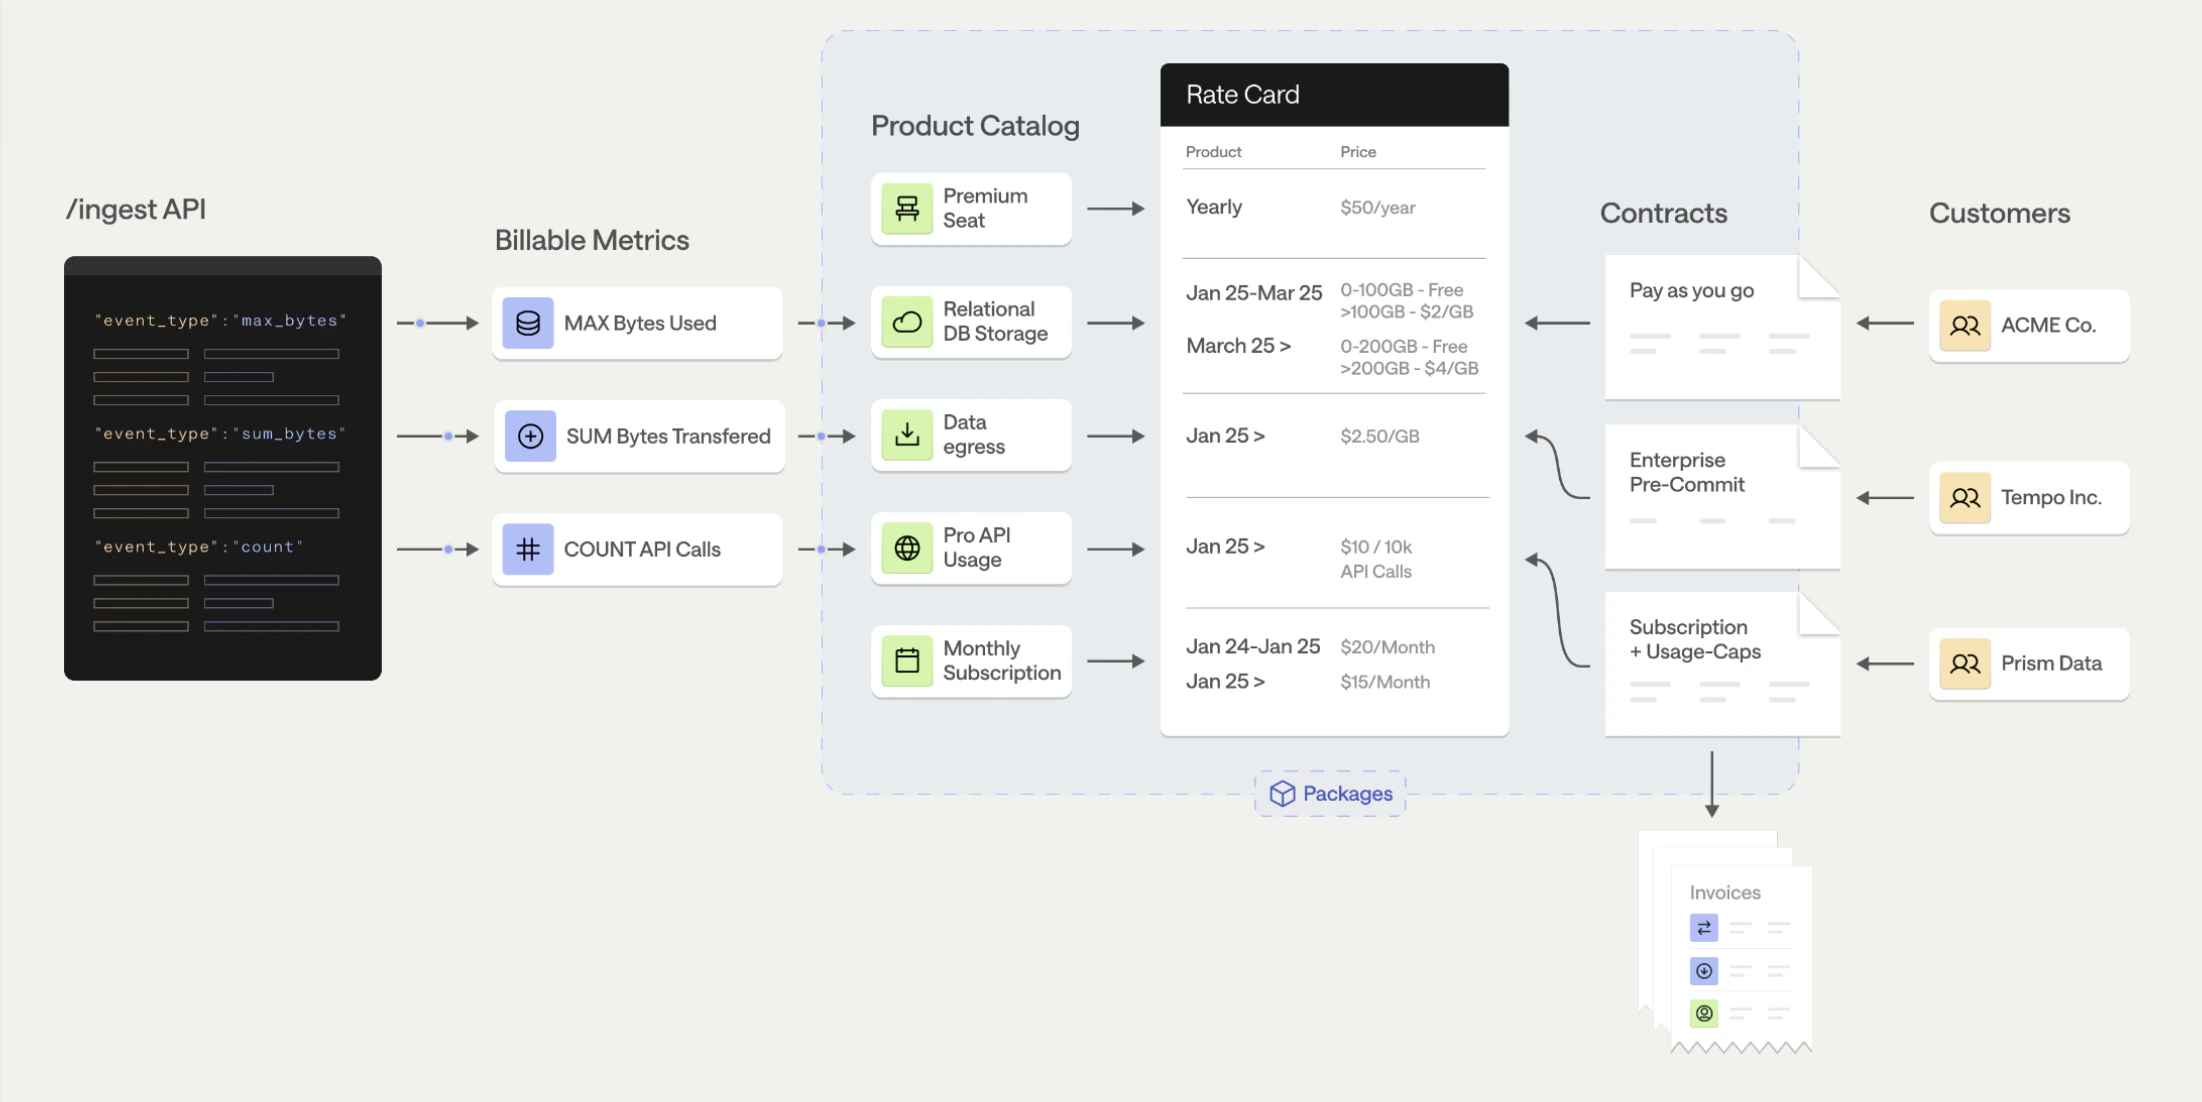
Task: Open the Pay as you go contract
Action: tap(1720, 327)
